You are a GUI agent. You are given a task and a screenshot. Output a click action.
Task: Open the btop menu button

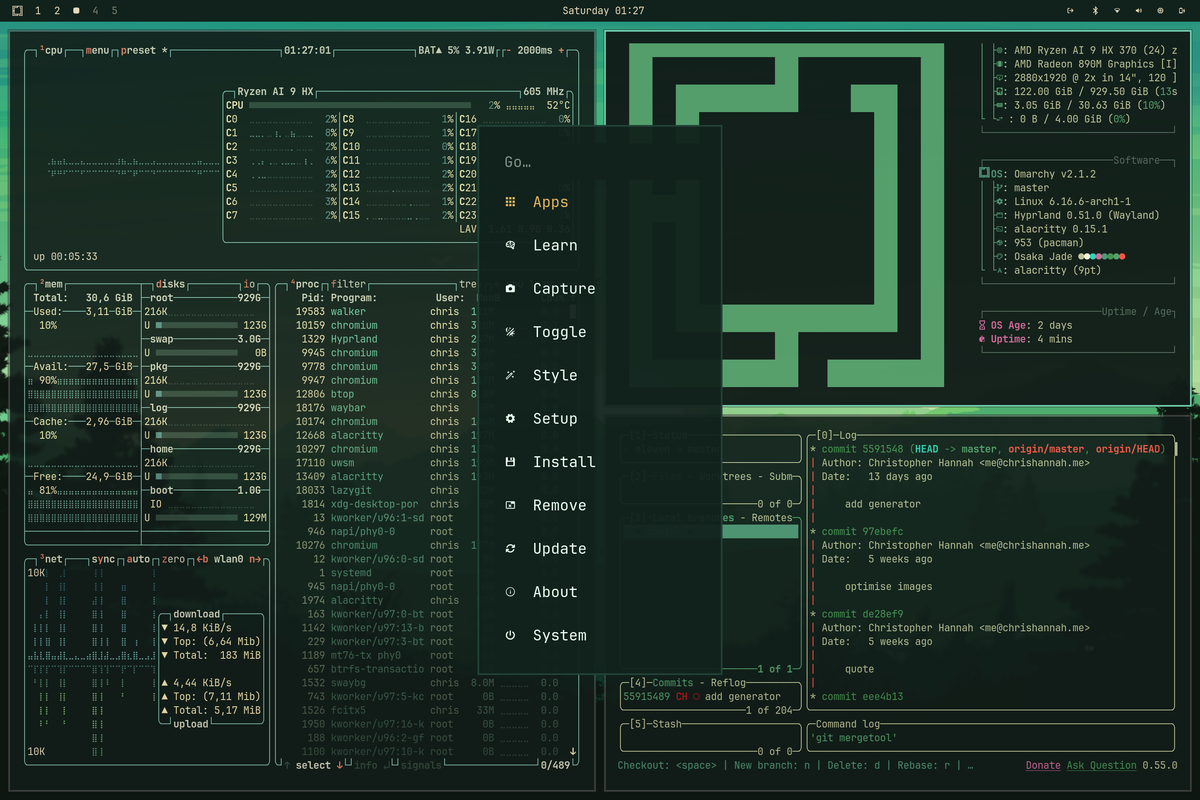[97, 50]
